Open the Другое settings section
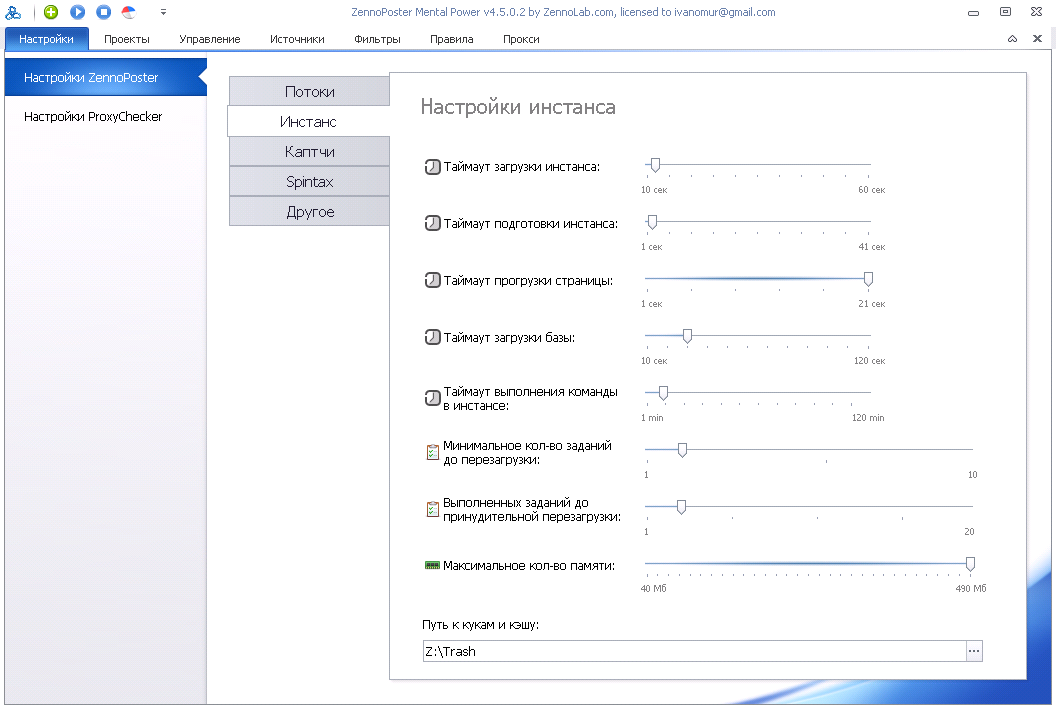The width and height of the screenshot is (1056, 705). click(309, 212)
